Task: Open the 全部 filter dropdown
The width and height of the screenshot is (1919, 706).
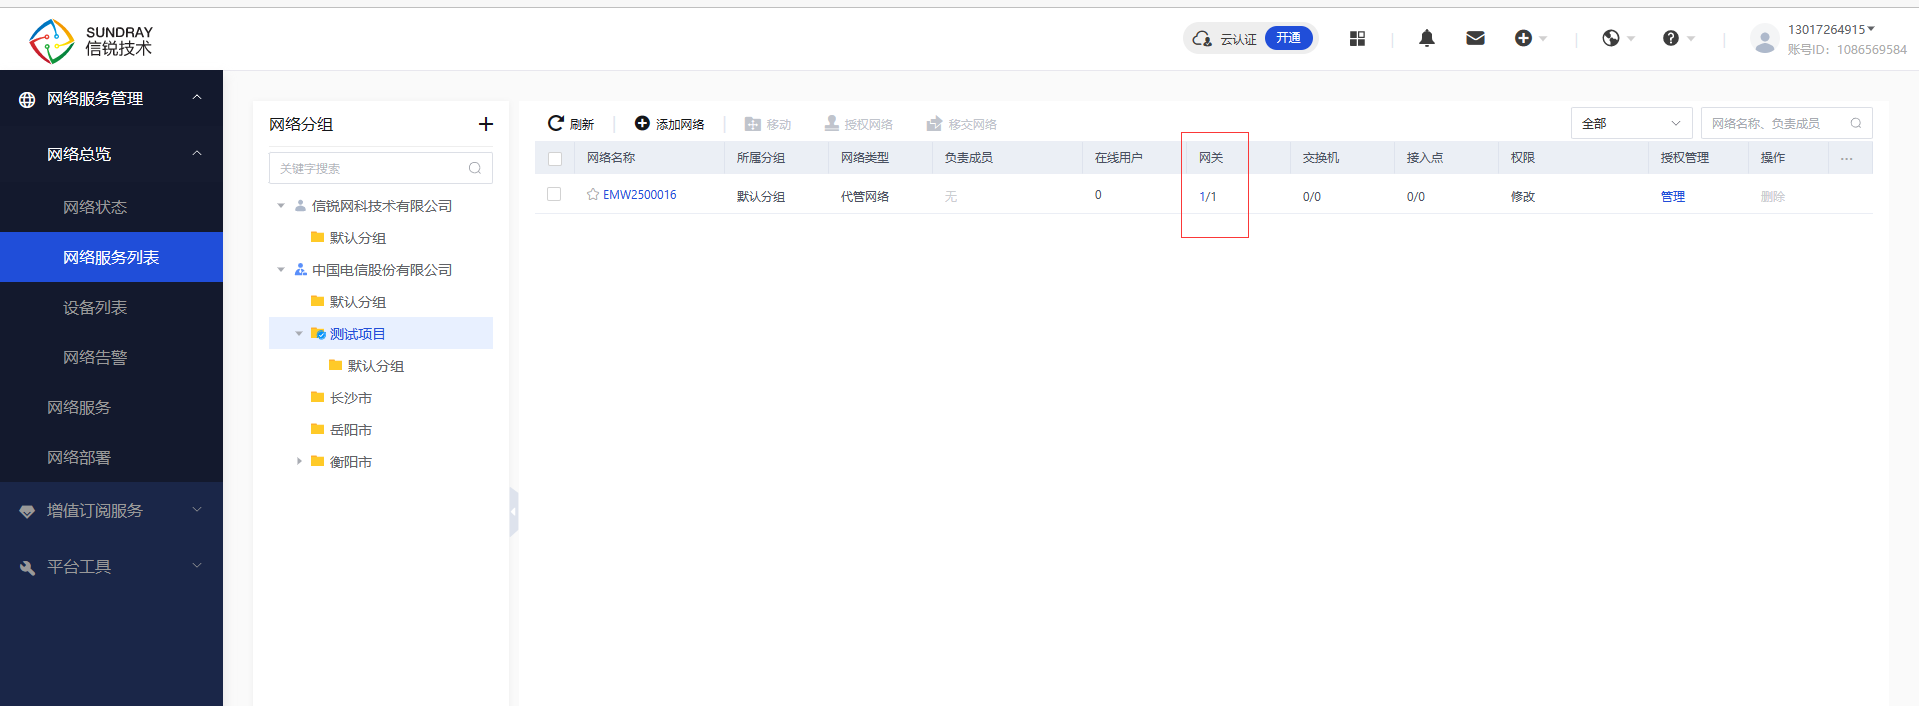Action: [x=1631, y=124]
